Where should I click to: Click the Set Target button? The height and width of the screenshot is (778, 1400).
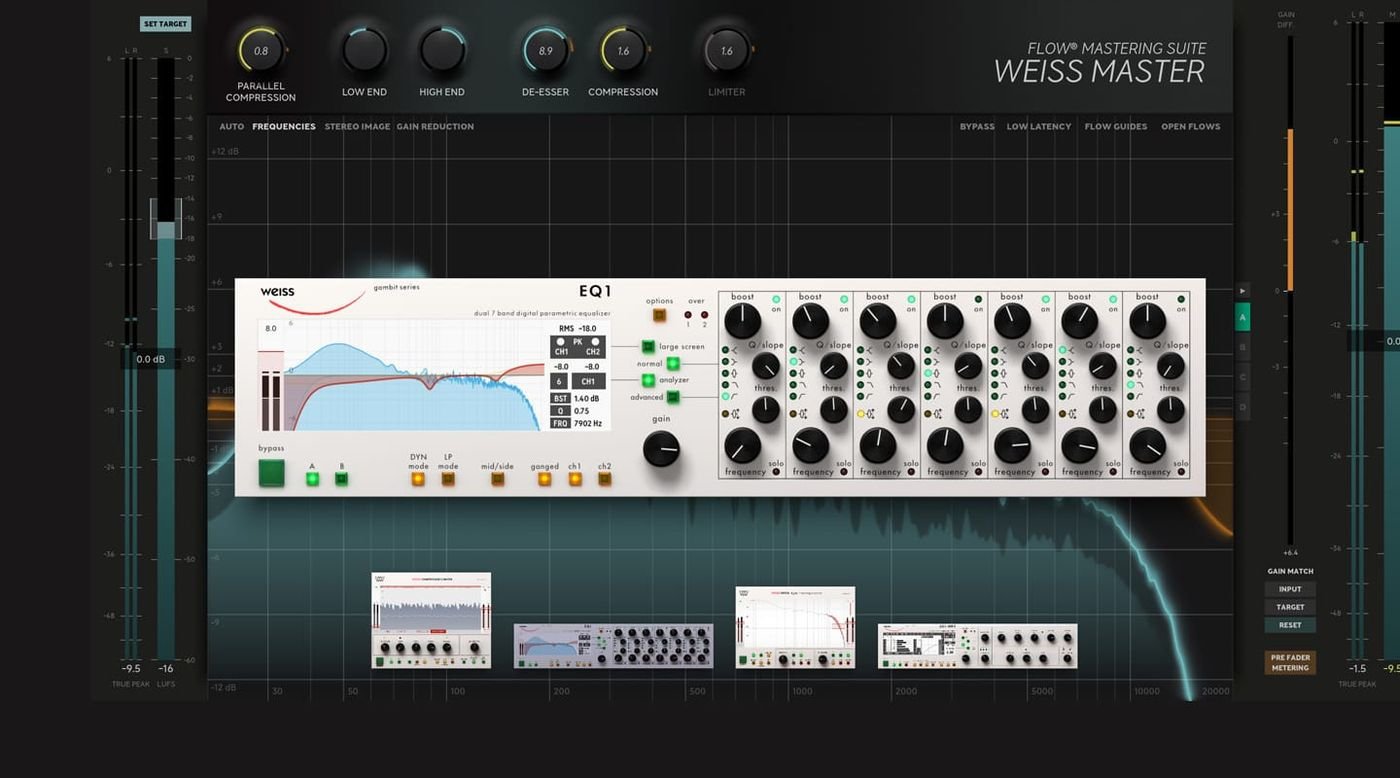165,24
